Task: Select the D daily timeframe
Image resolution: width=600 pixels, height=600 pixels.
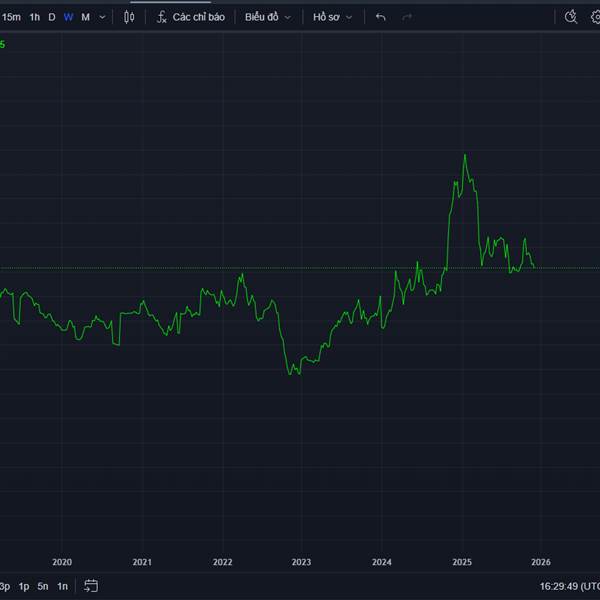Action: [x=52, y=17]
